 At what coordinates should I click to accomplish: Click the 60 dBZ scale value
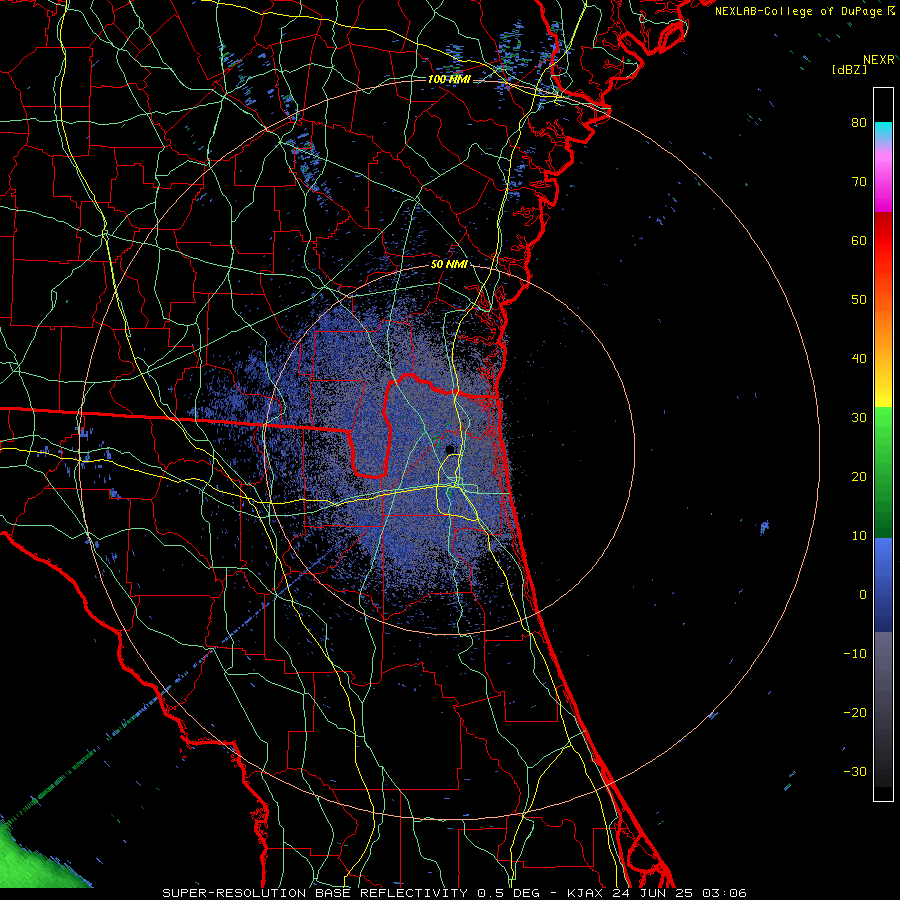[x=859, y=240]
